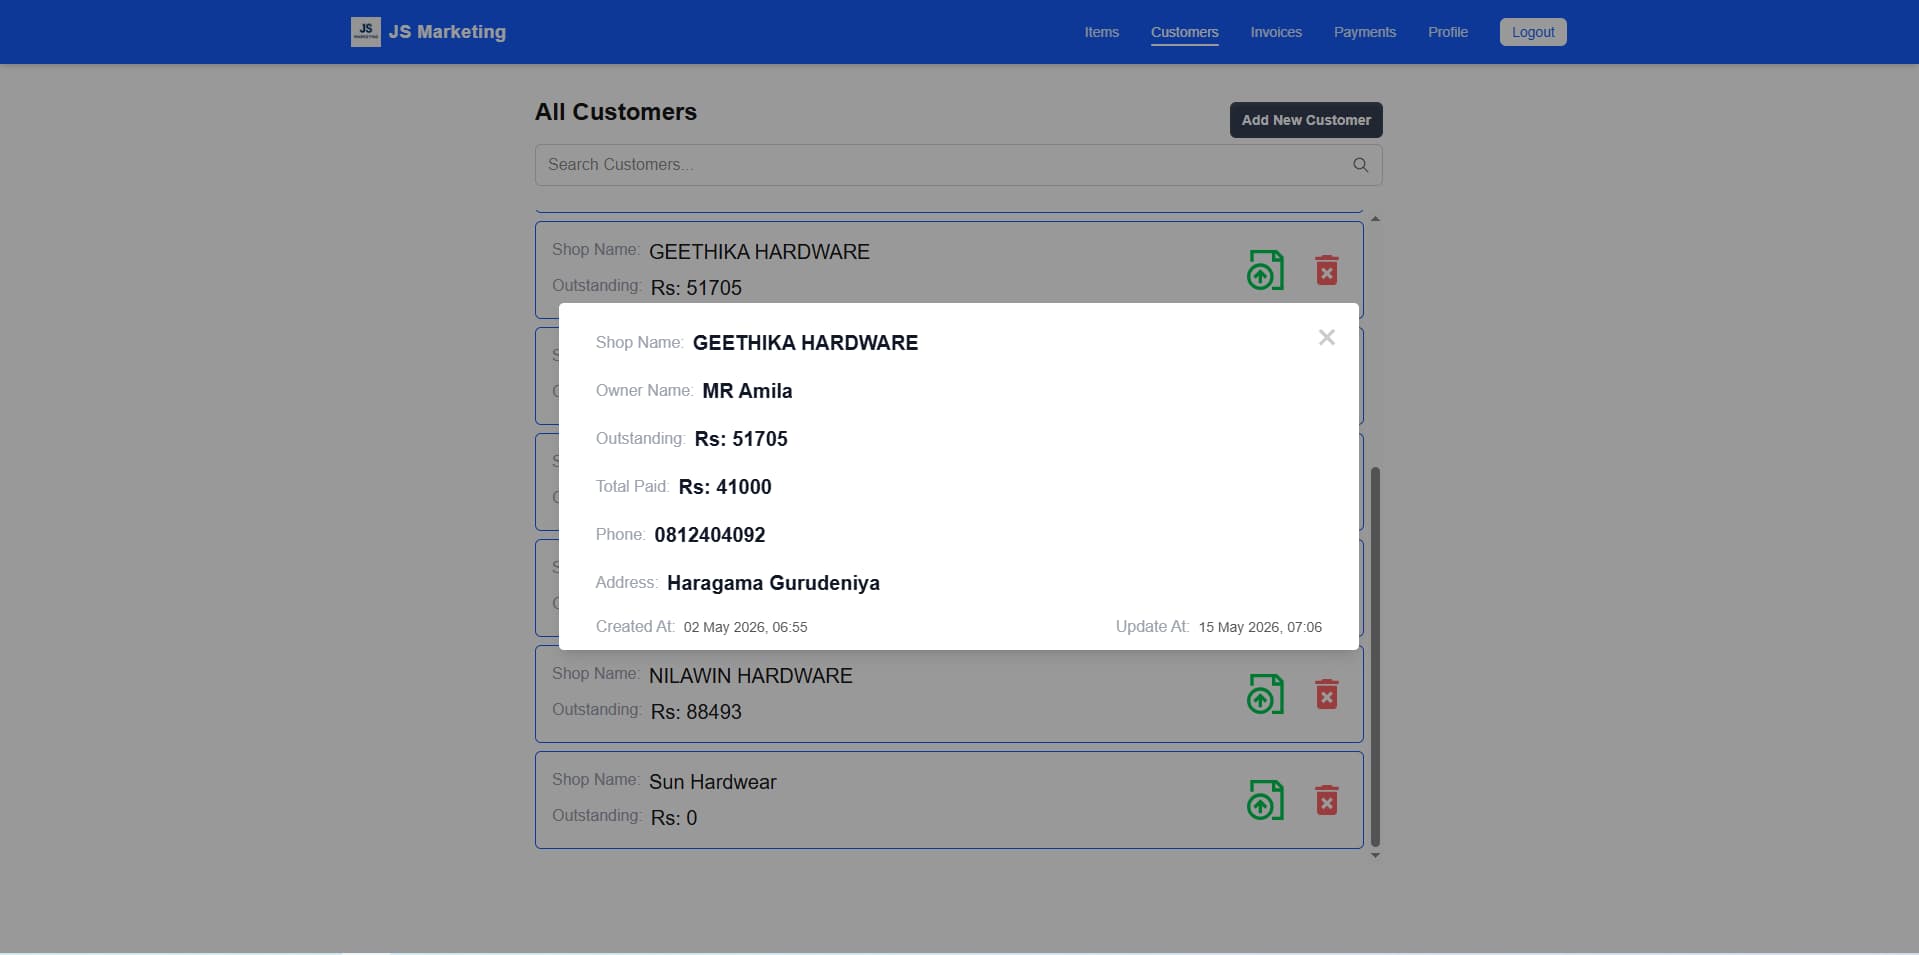This screenshot has height=955, width=1919.
Task: Click Add New Customer button
Action: (x=1305, y=120)
